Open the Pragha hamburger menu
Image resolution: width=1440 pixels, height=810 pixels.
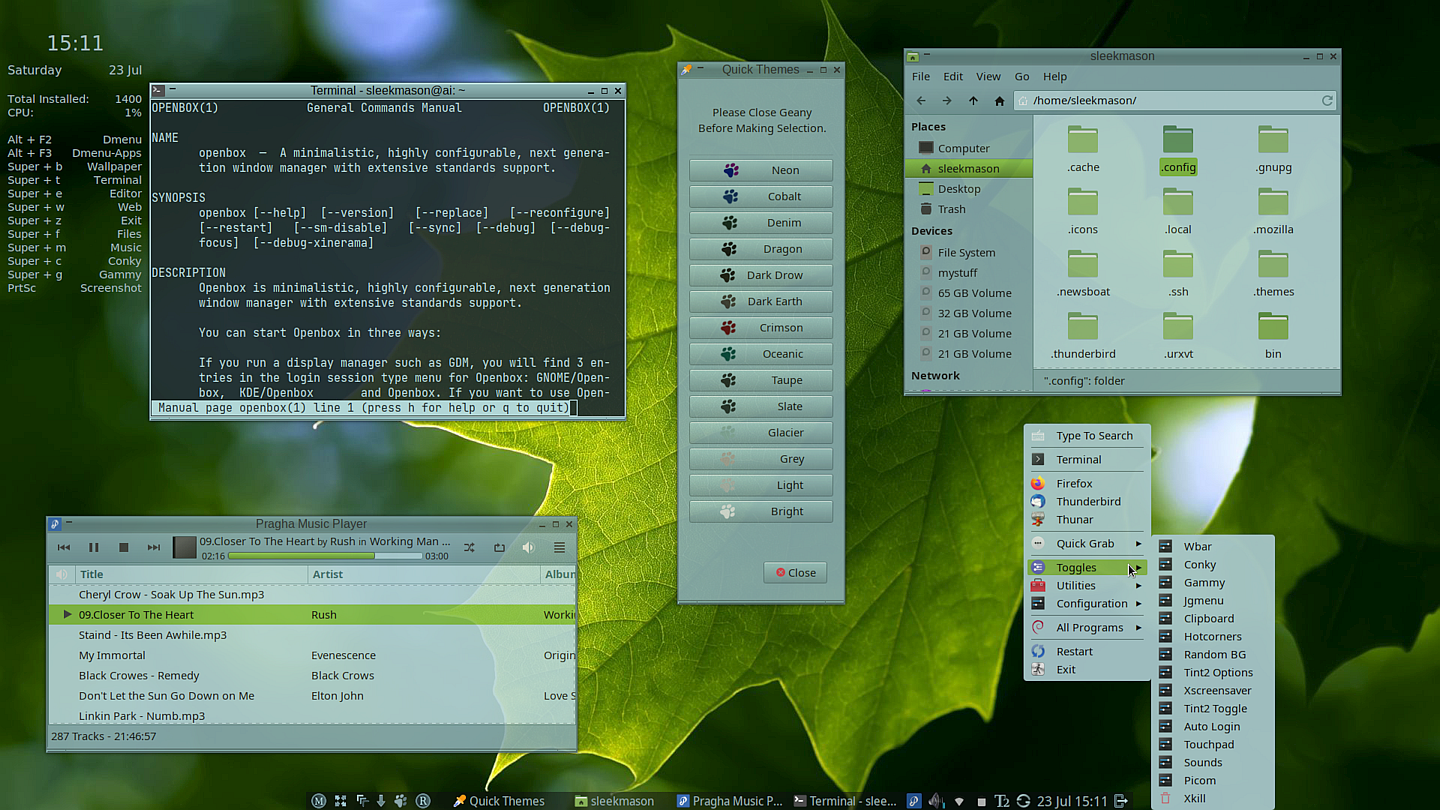pos(559,547)
